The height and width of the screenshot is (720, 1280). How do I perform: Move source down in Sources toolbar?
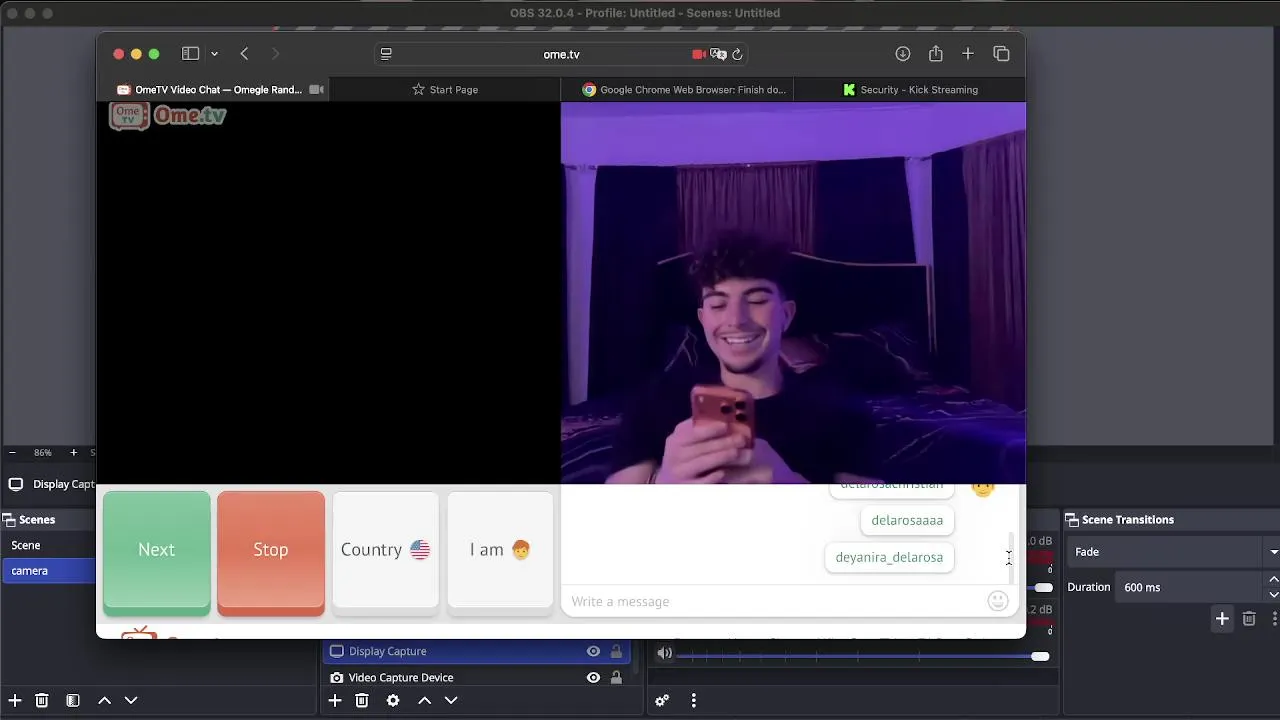click(451, 701)
